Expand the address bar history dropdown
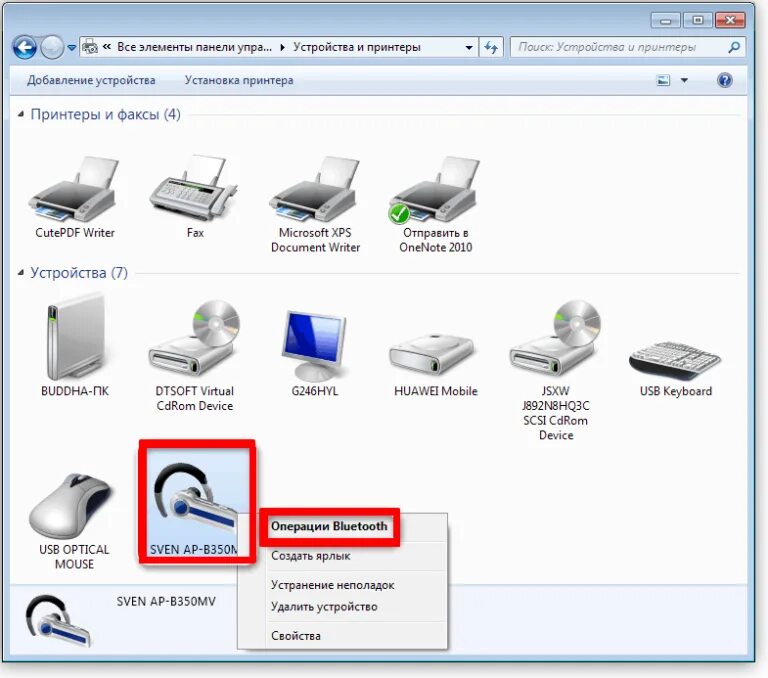Image resolution: width=768 pixels, height=678 pixels. (x=469, y=47)
